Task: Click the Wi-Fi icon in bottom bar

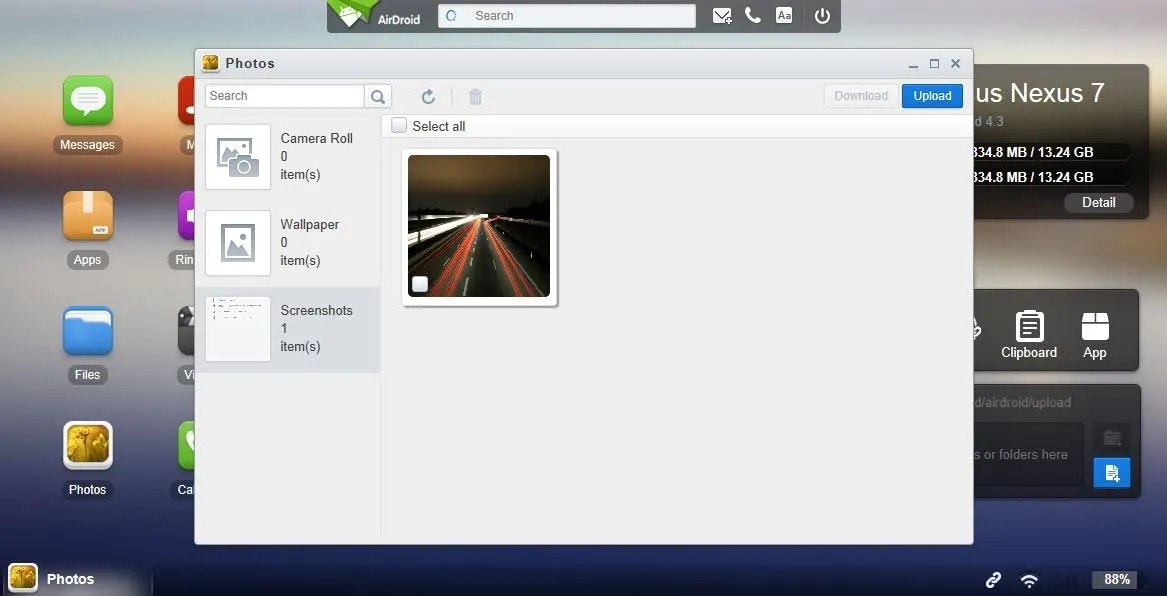Action: [1029, 580]
